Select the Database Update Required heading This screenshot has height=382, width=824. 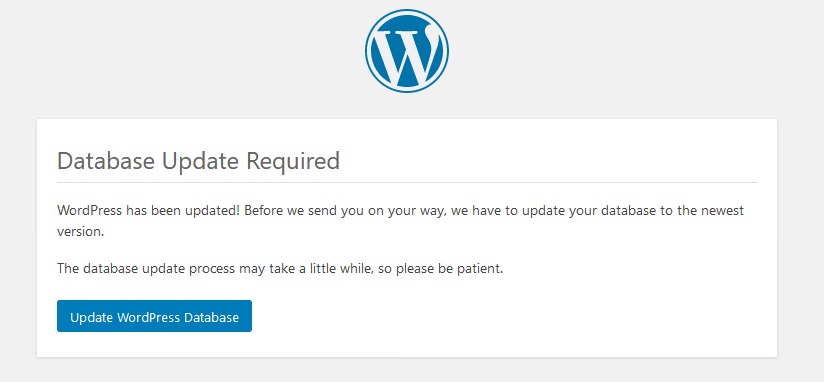198,161
